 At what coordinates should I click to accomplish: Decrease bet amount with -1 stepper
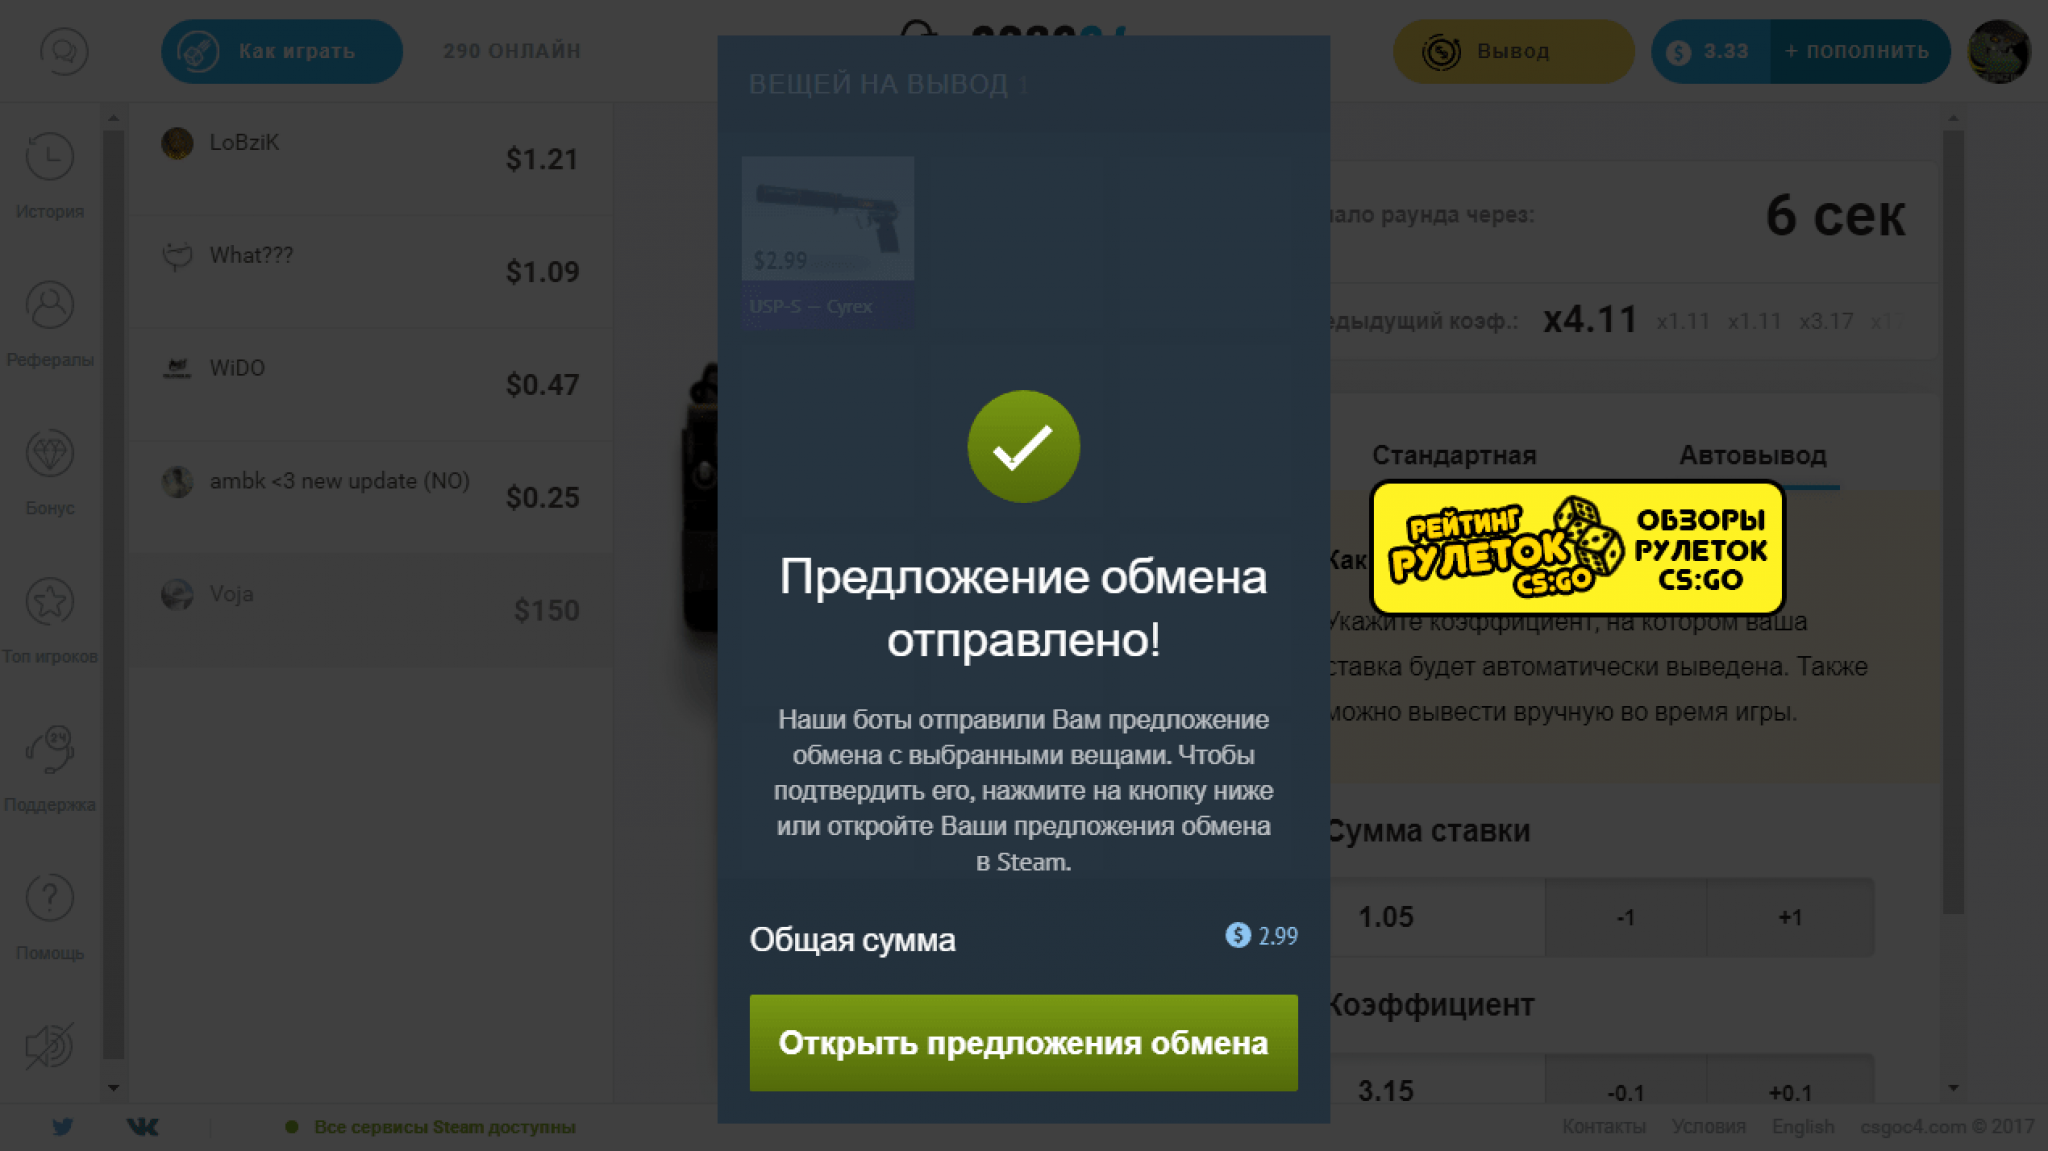click(x=1626, y=917)
